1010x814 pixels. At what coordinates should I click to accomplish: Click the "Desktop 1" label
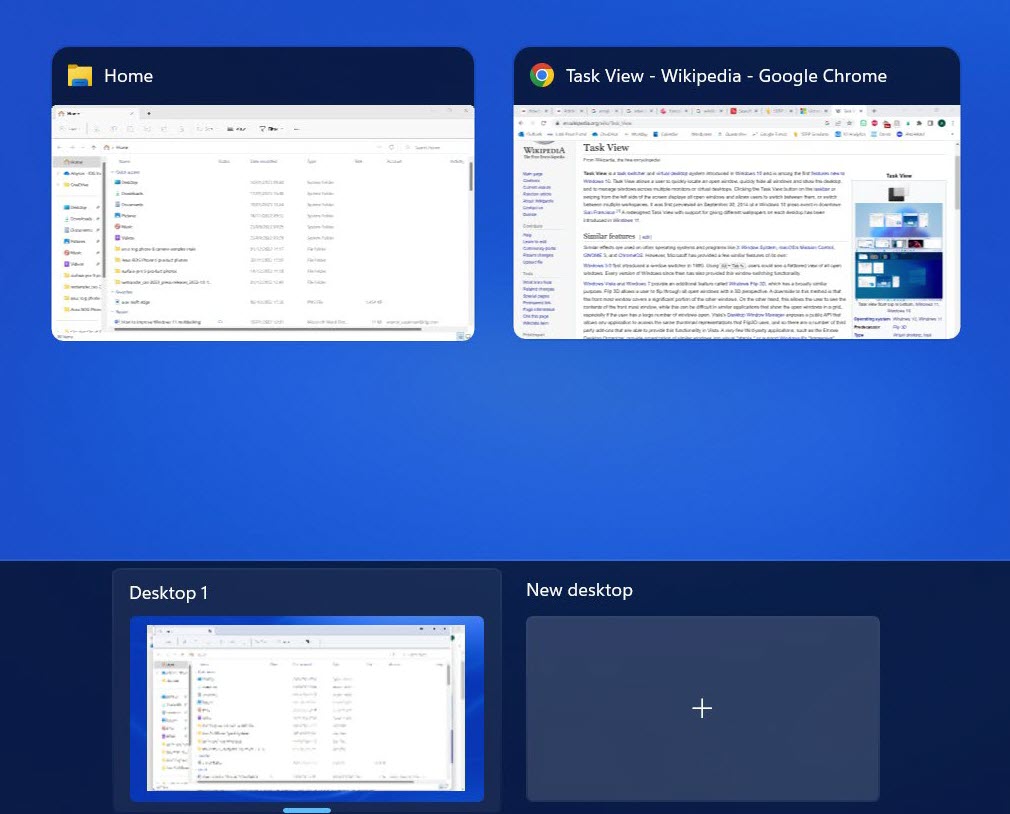pyautogui.click(x=169, y=592)
